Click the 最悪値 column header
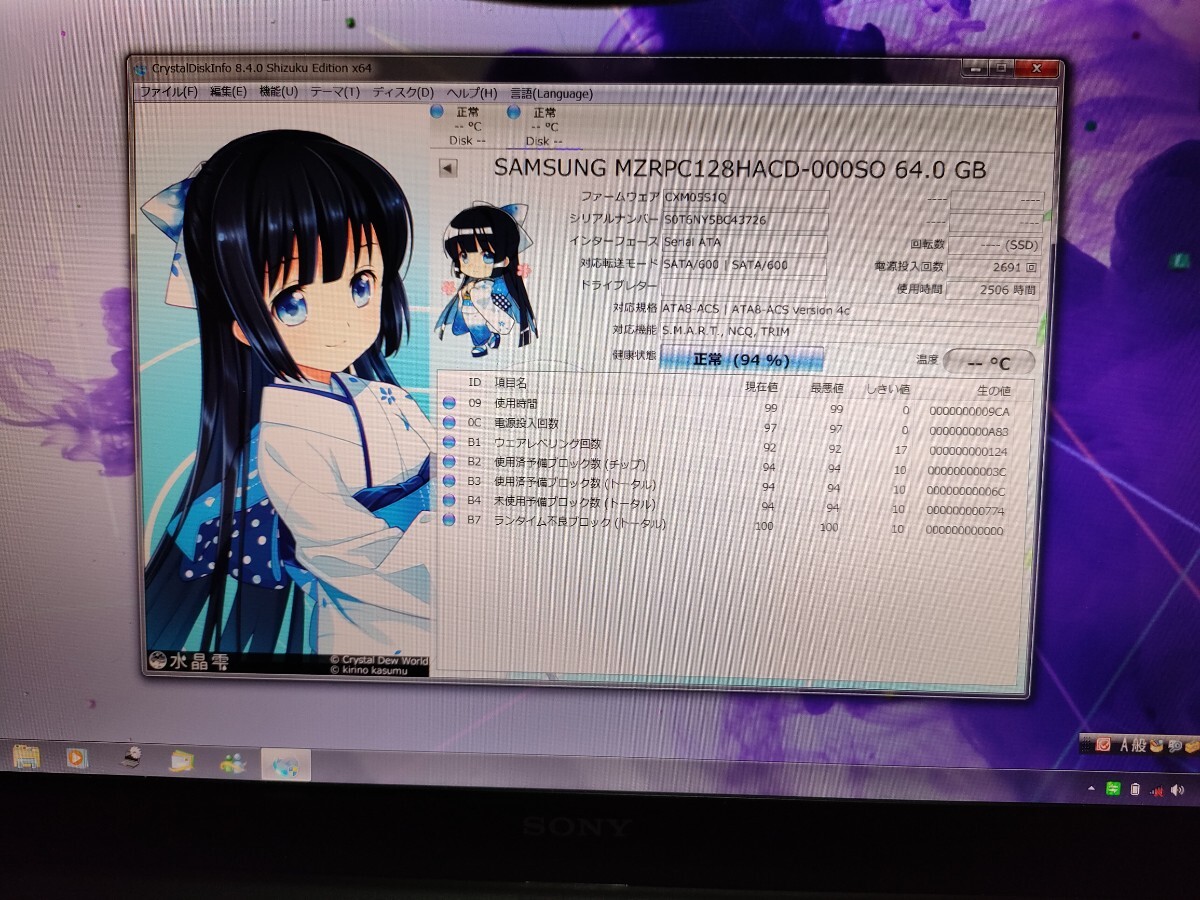Viewport: 1200px width, 900px height. pos(827,388)
